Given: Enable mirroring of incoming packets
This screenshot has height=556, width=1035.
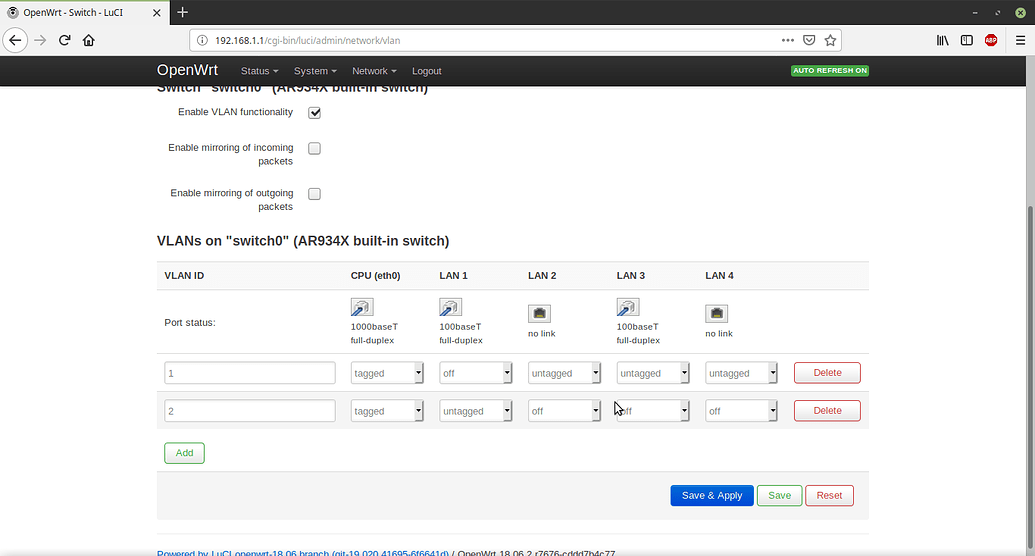Looking at the screenshot, I should (314, 149).
